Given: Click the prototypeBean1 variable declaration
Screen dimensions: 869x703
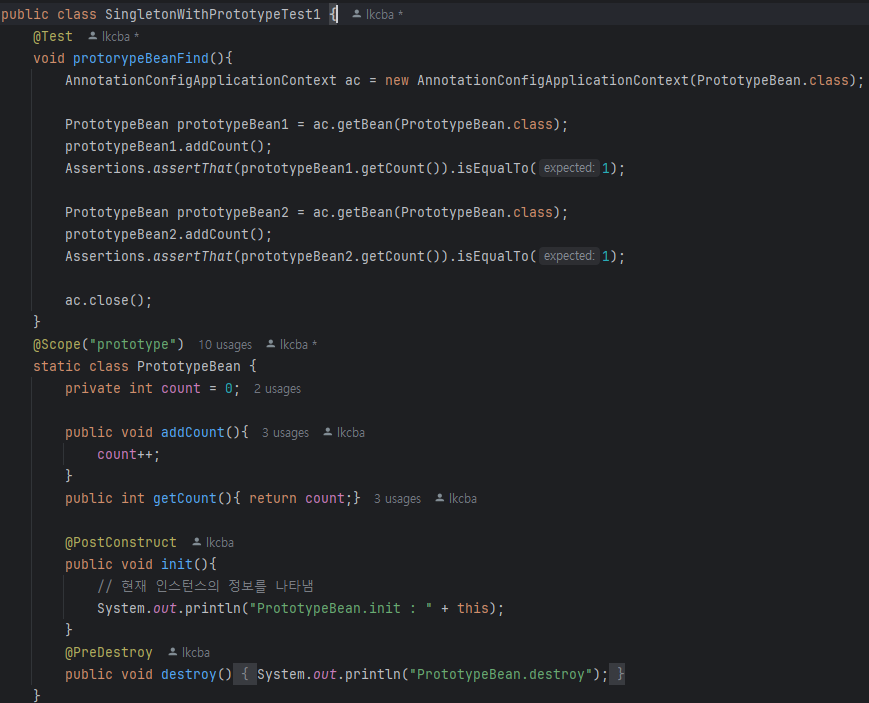Looking at the screenshot, I should pos(233,124).
